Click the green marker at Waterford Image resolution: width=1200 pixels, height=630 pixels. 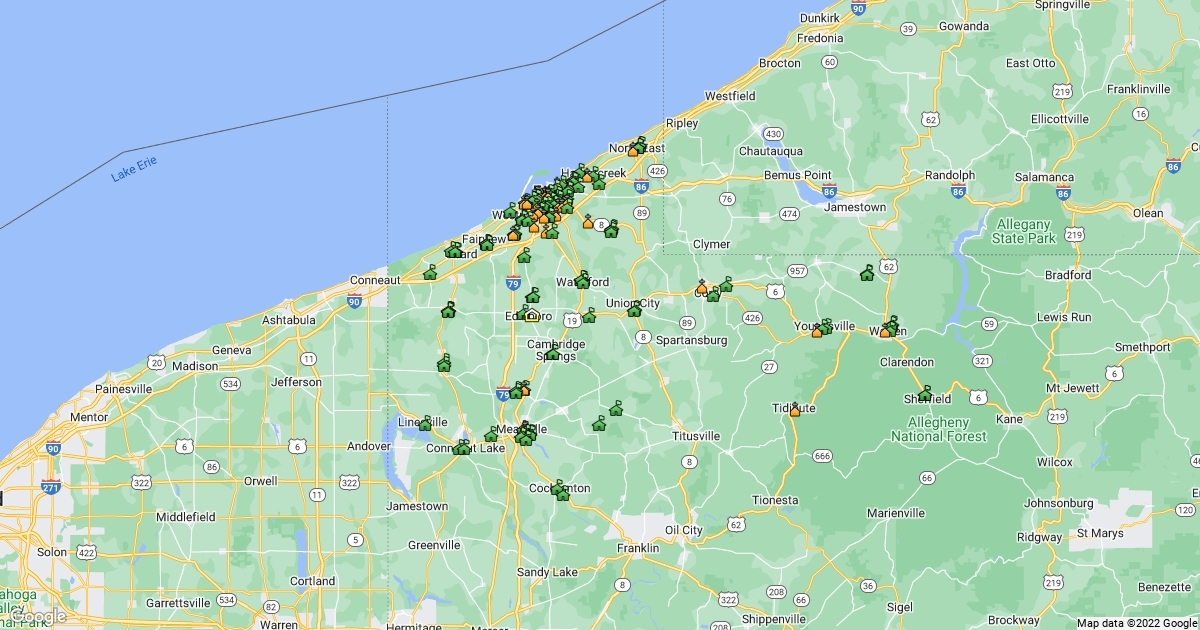point(582,281)
